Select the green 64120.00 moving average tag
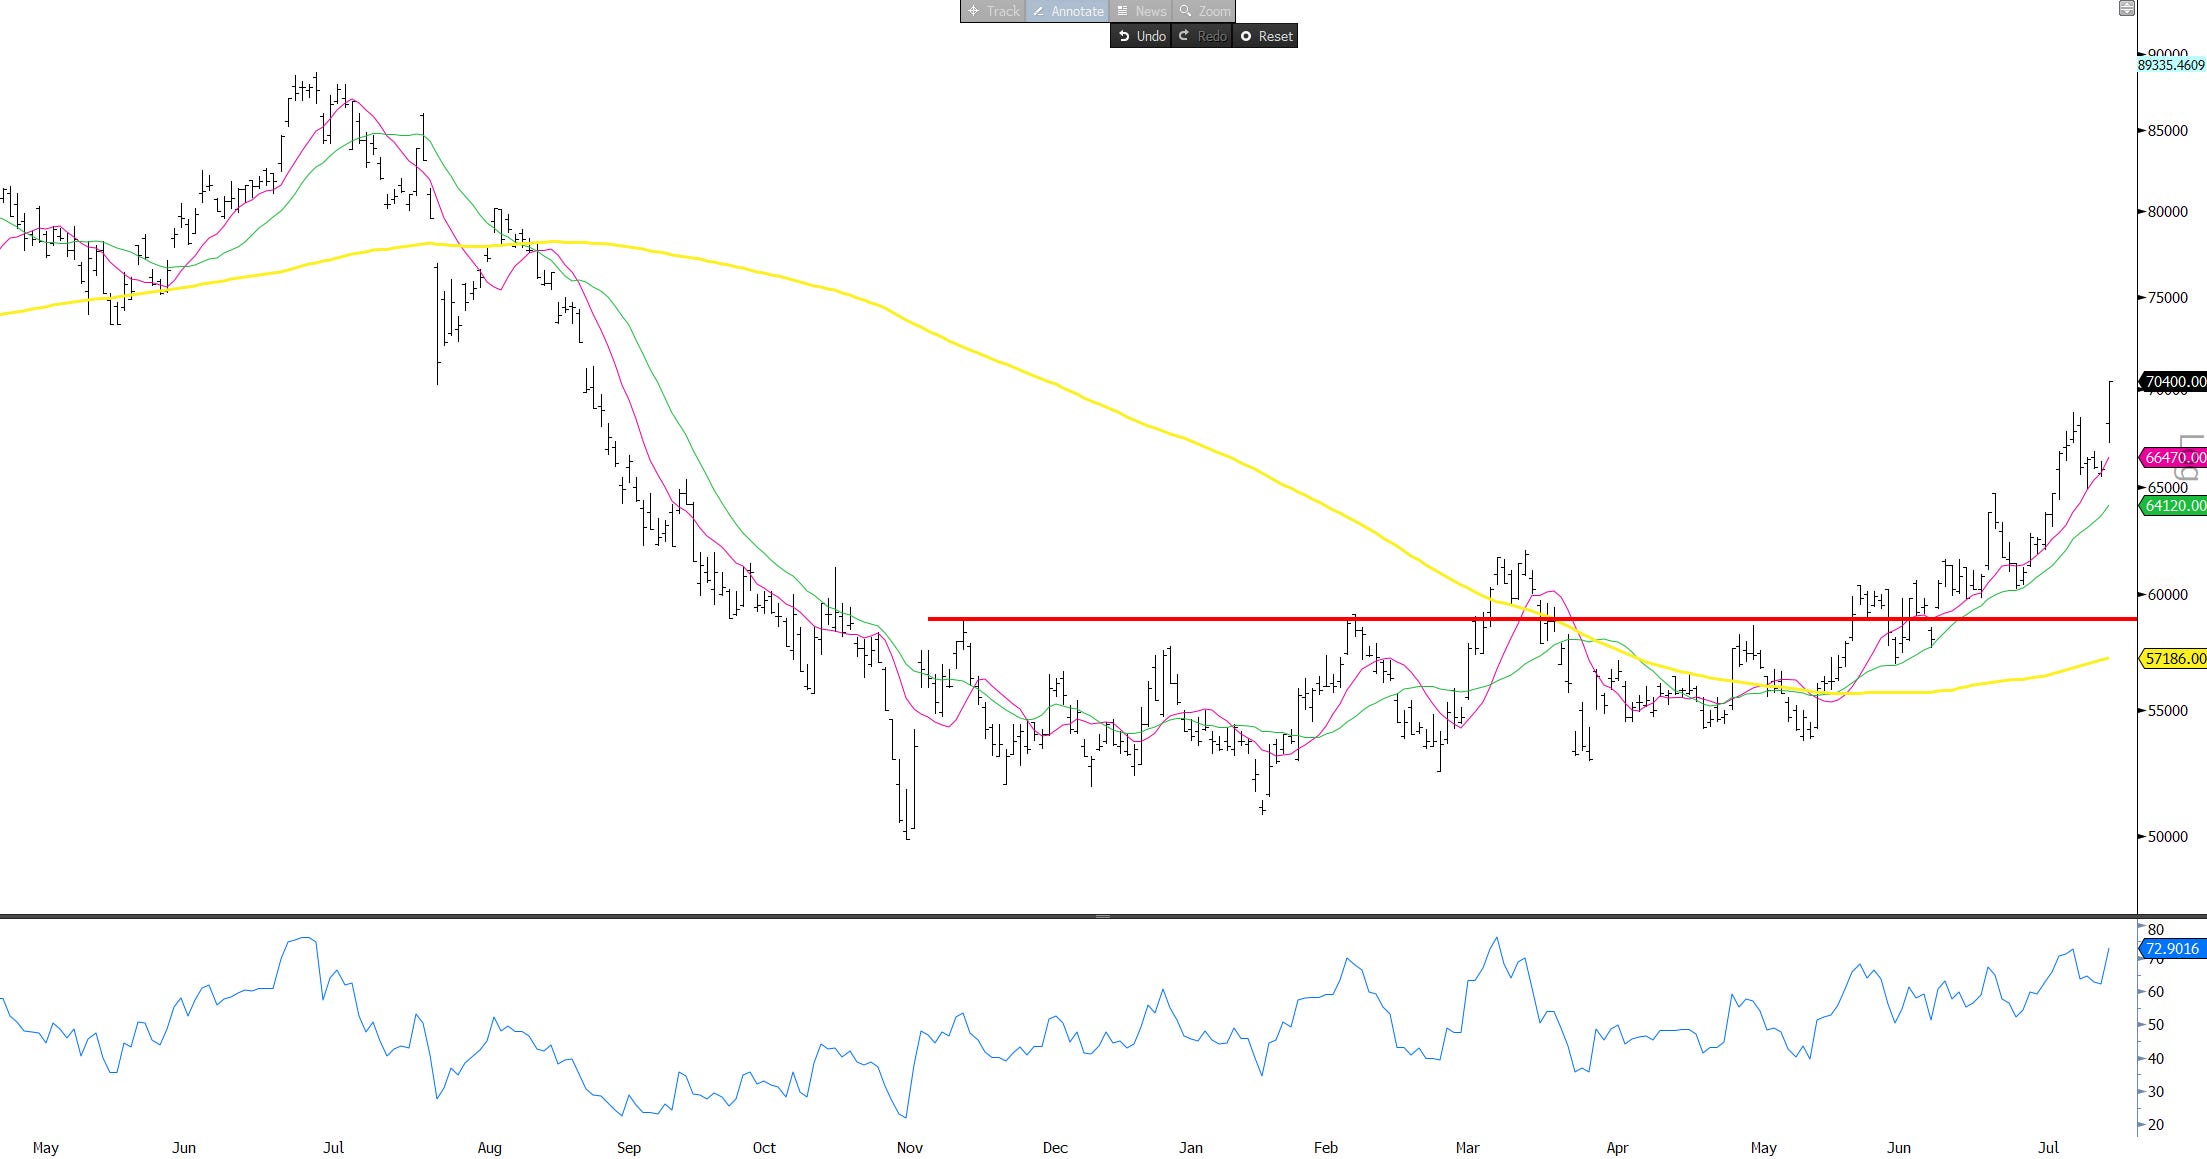This screenshot has height=1159, width=2207. 2174,506
